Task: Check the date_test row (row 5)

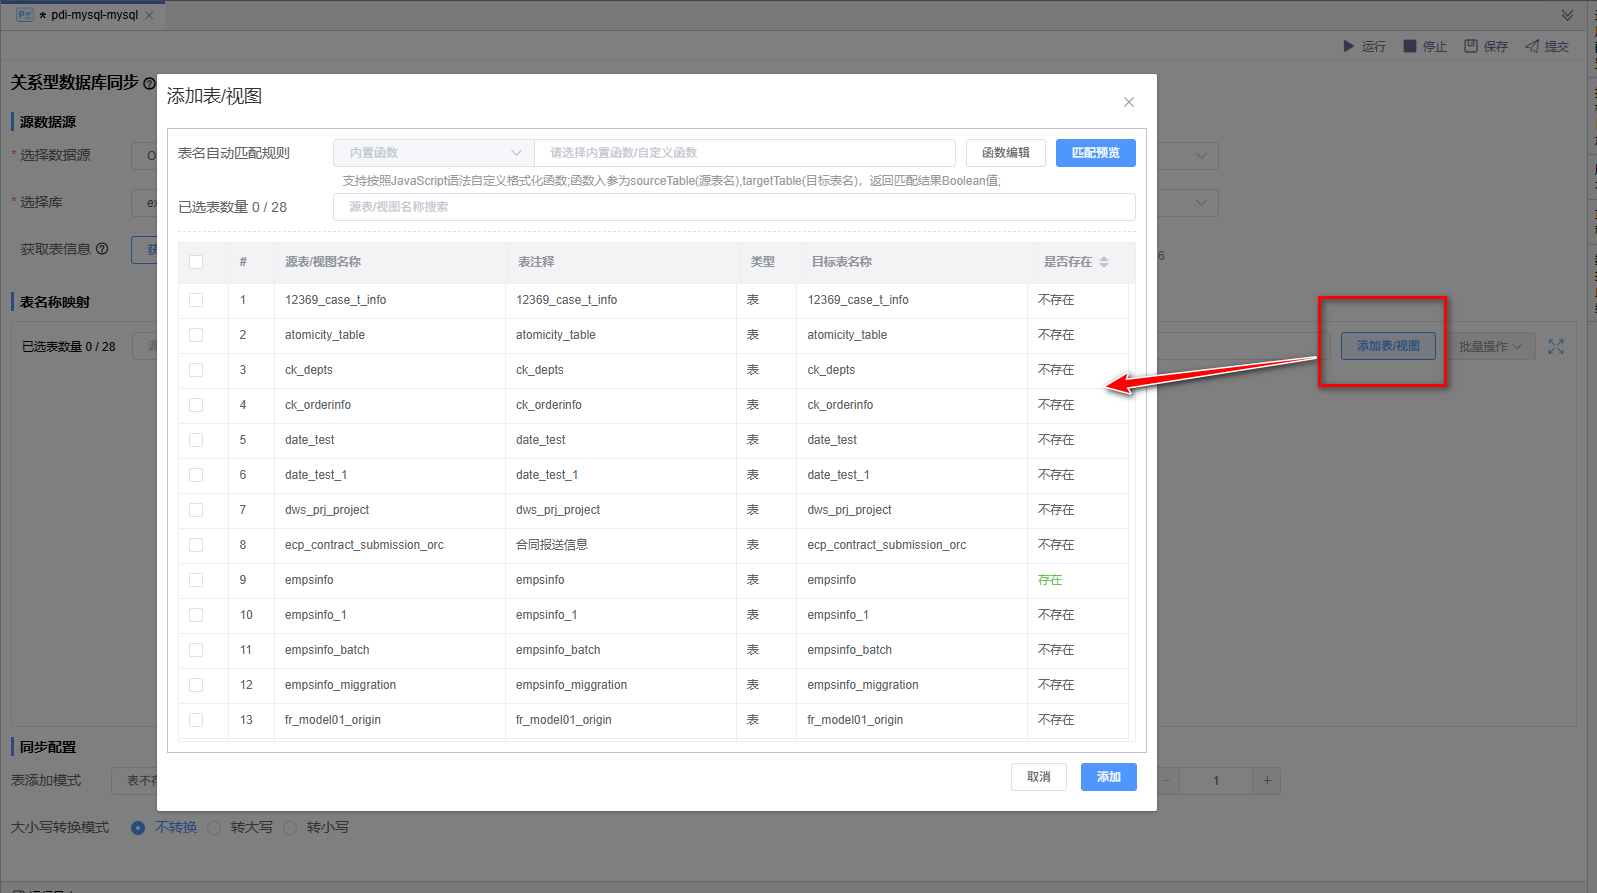Action: (196, 440)
